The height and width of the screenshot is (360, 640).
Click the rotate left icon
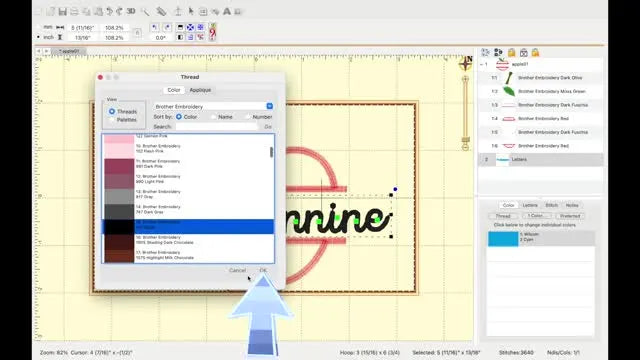pyautogui.click(x=155, y=27)
